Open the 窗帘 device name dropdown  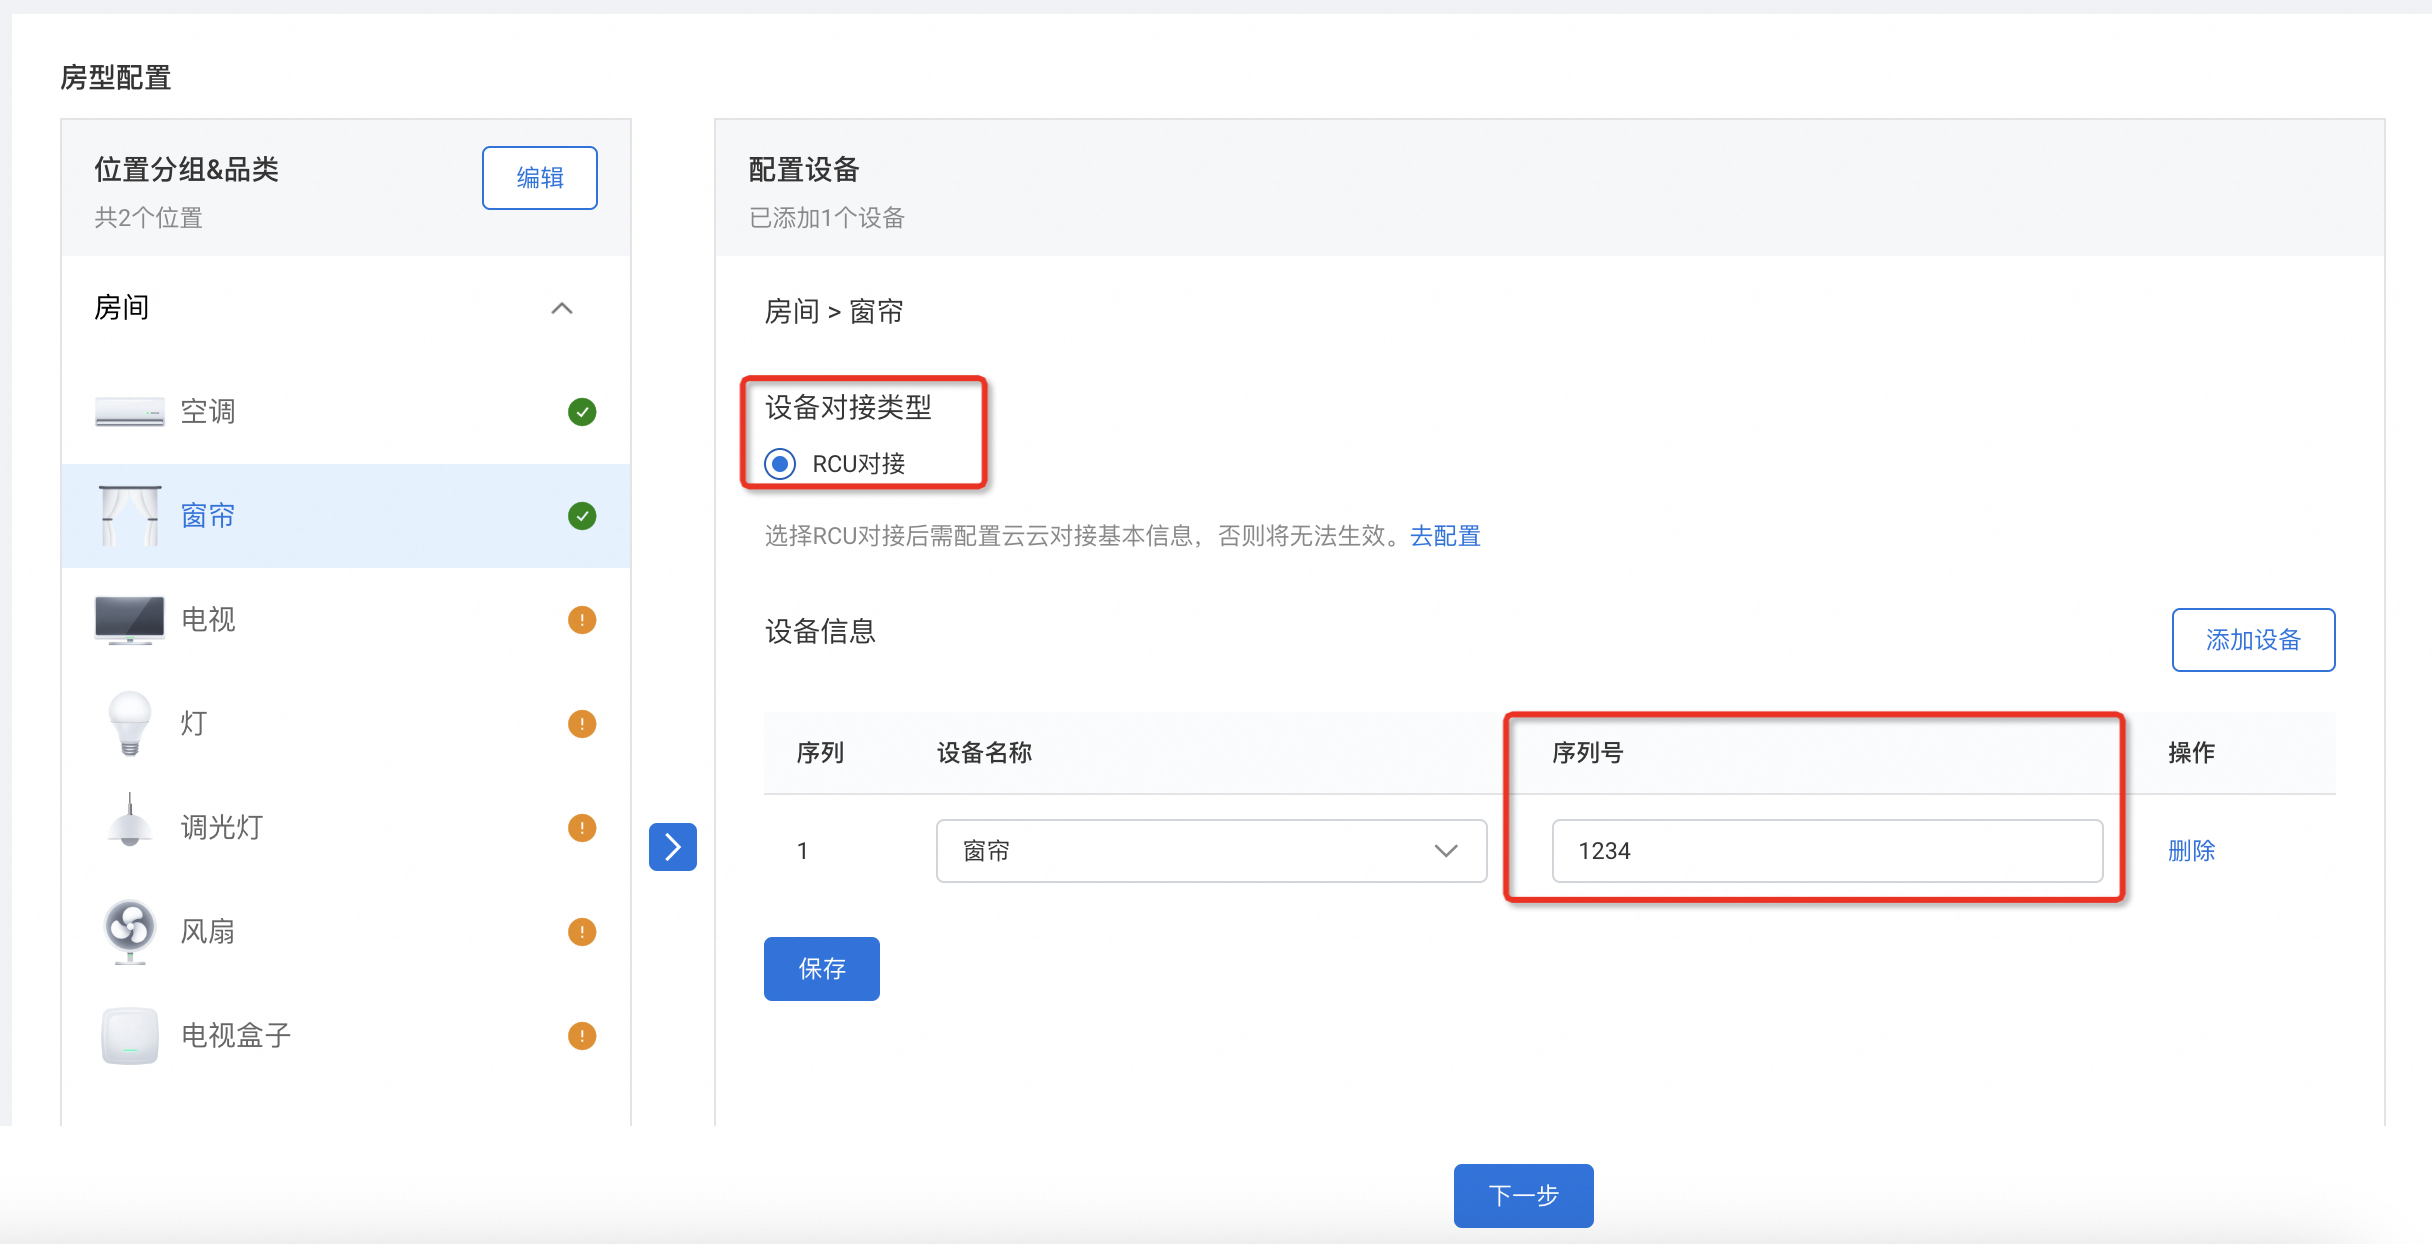pos(1211,851)
